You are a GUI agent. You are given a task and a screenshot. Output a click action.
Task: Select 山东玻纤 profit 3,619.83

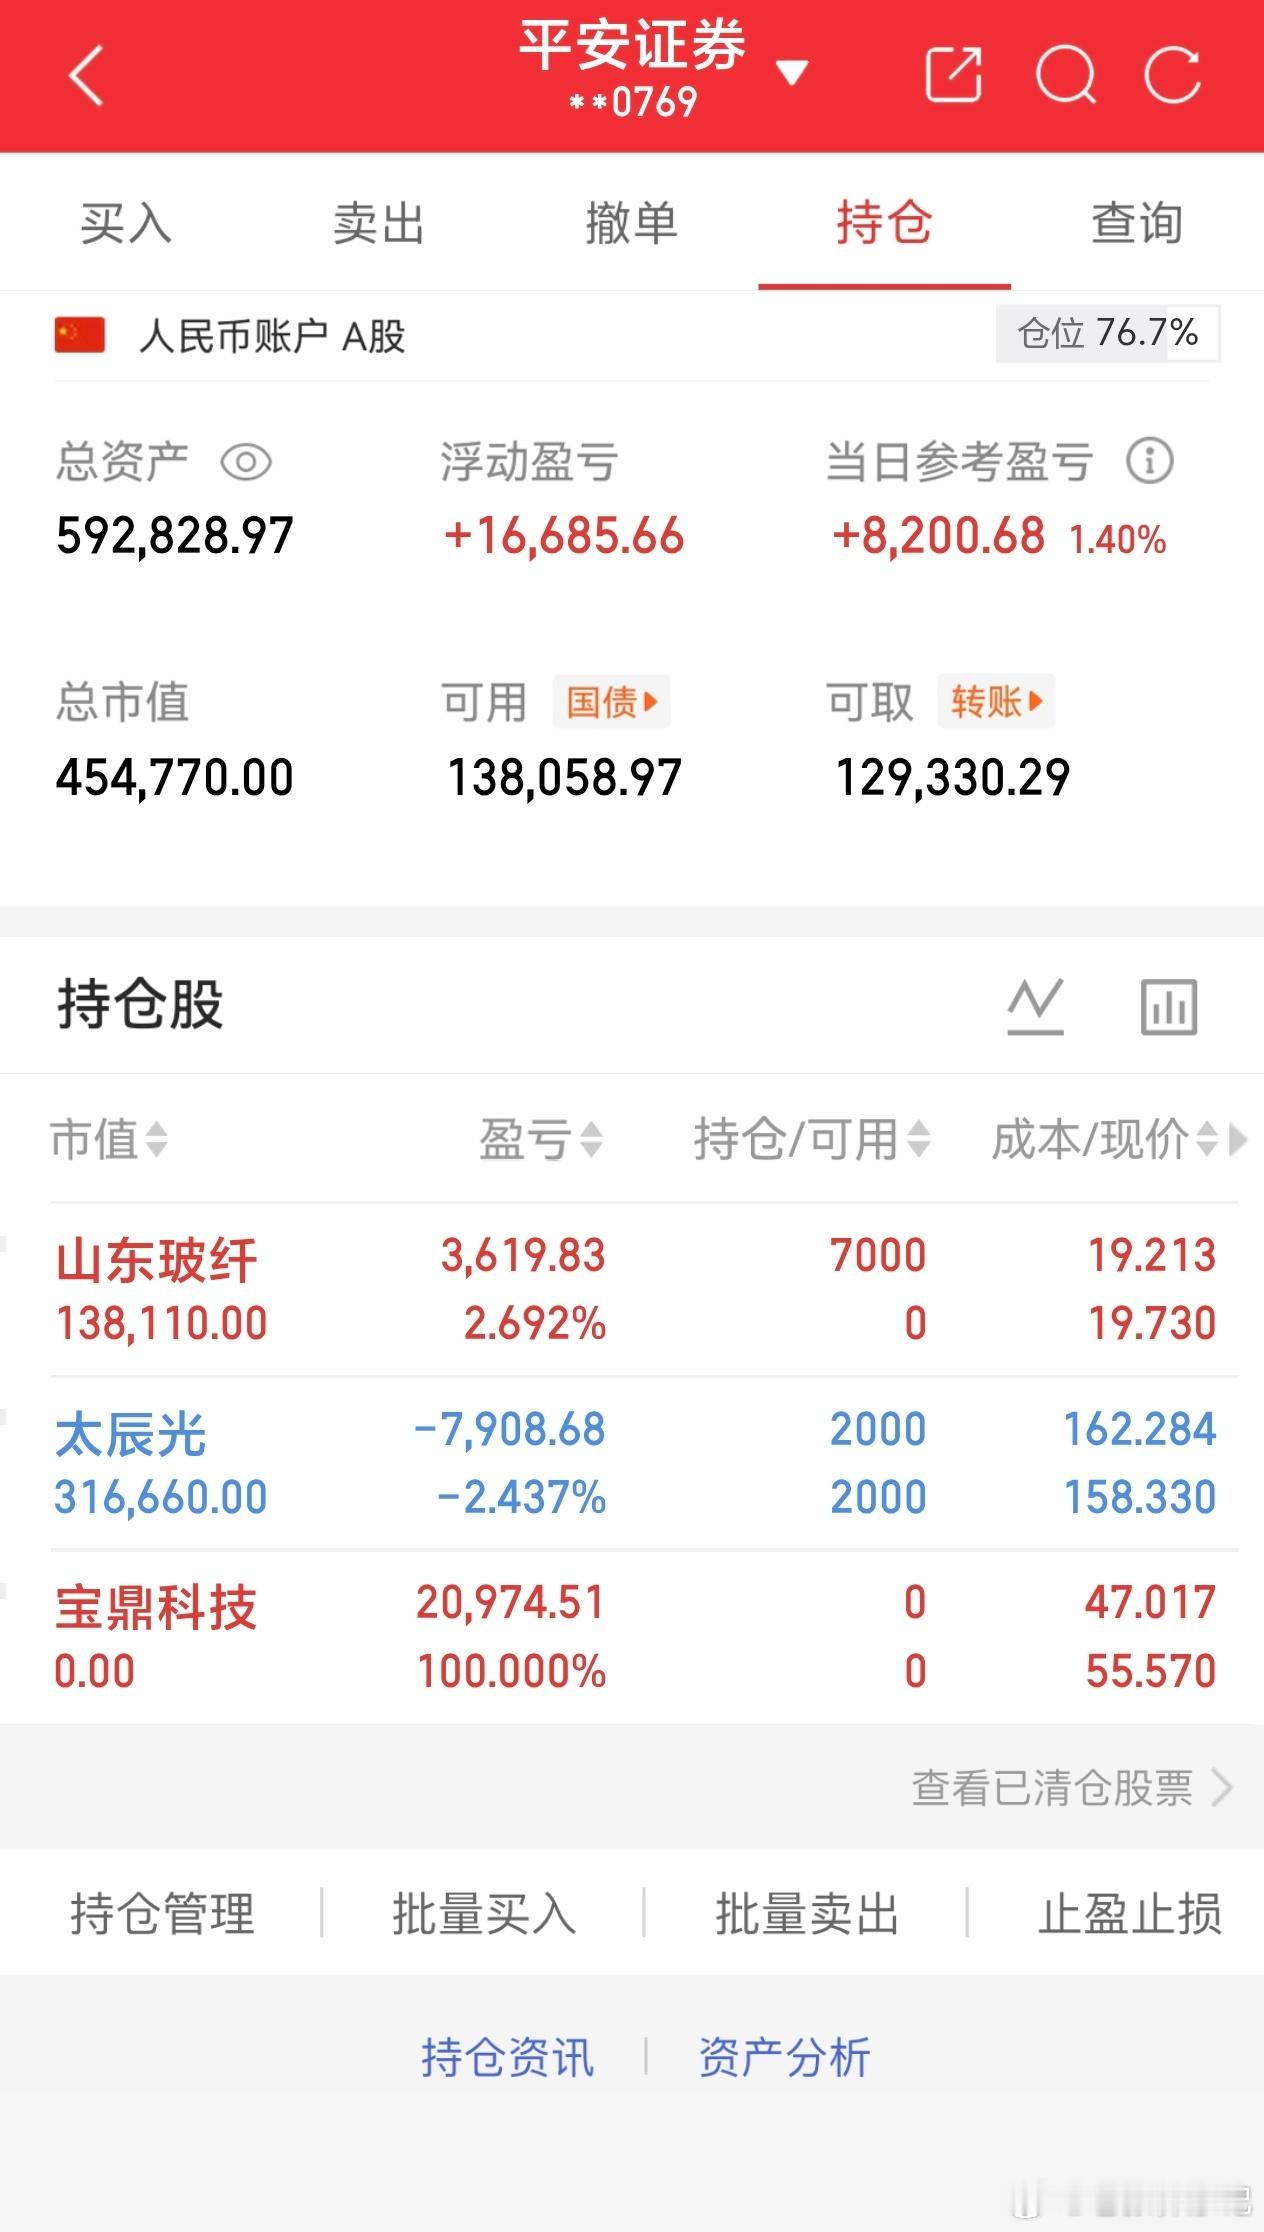pos(523,1255)
